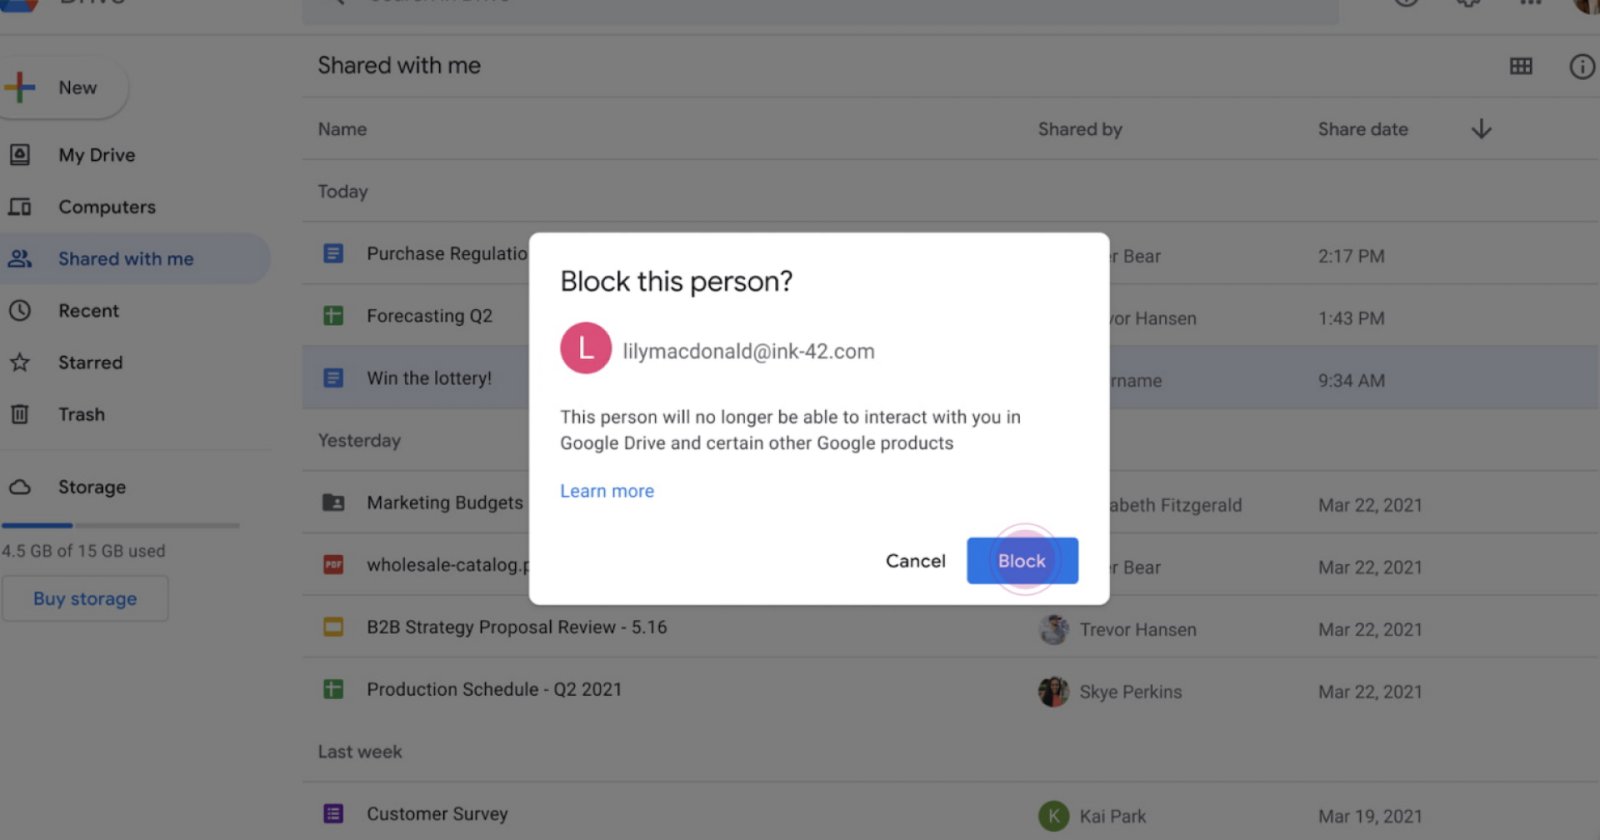
Task: Click the Starred star icon
Action: [20, 363]
